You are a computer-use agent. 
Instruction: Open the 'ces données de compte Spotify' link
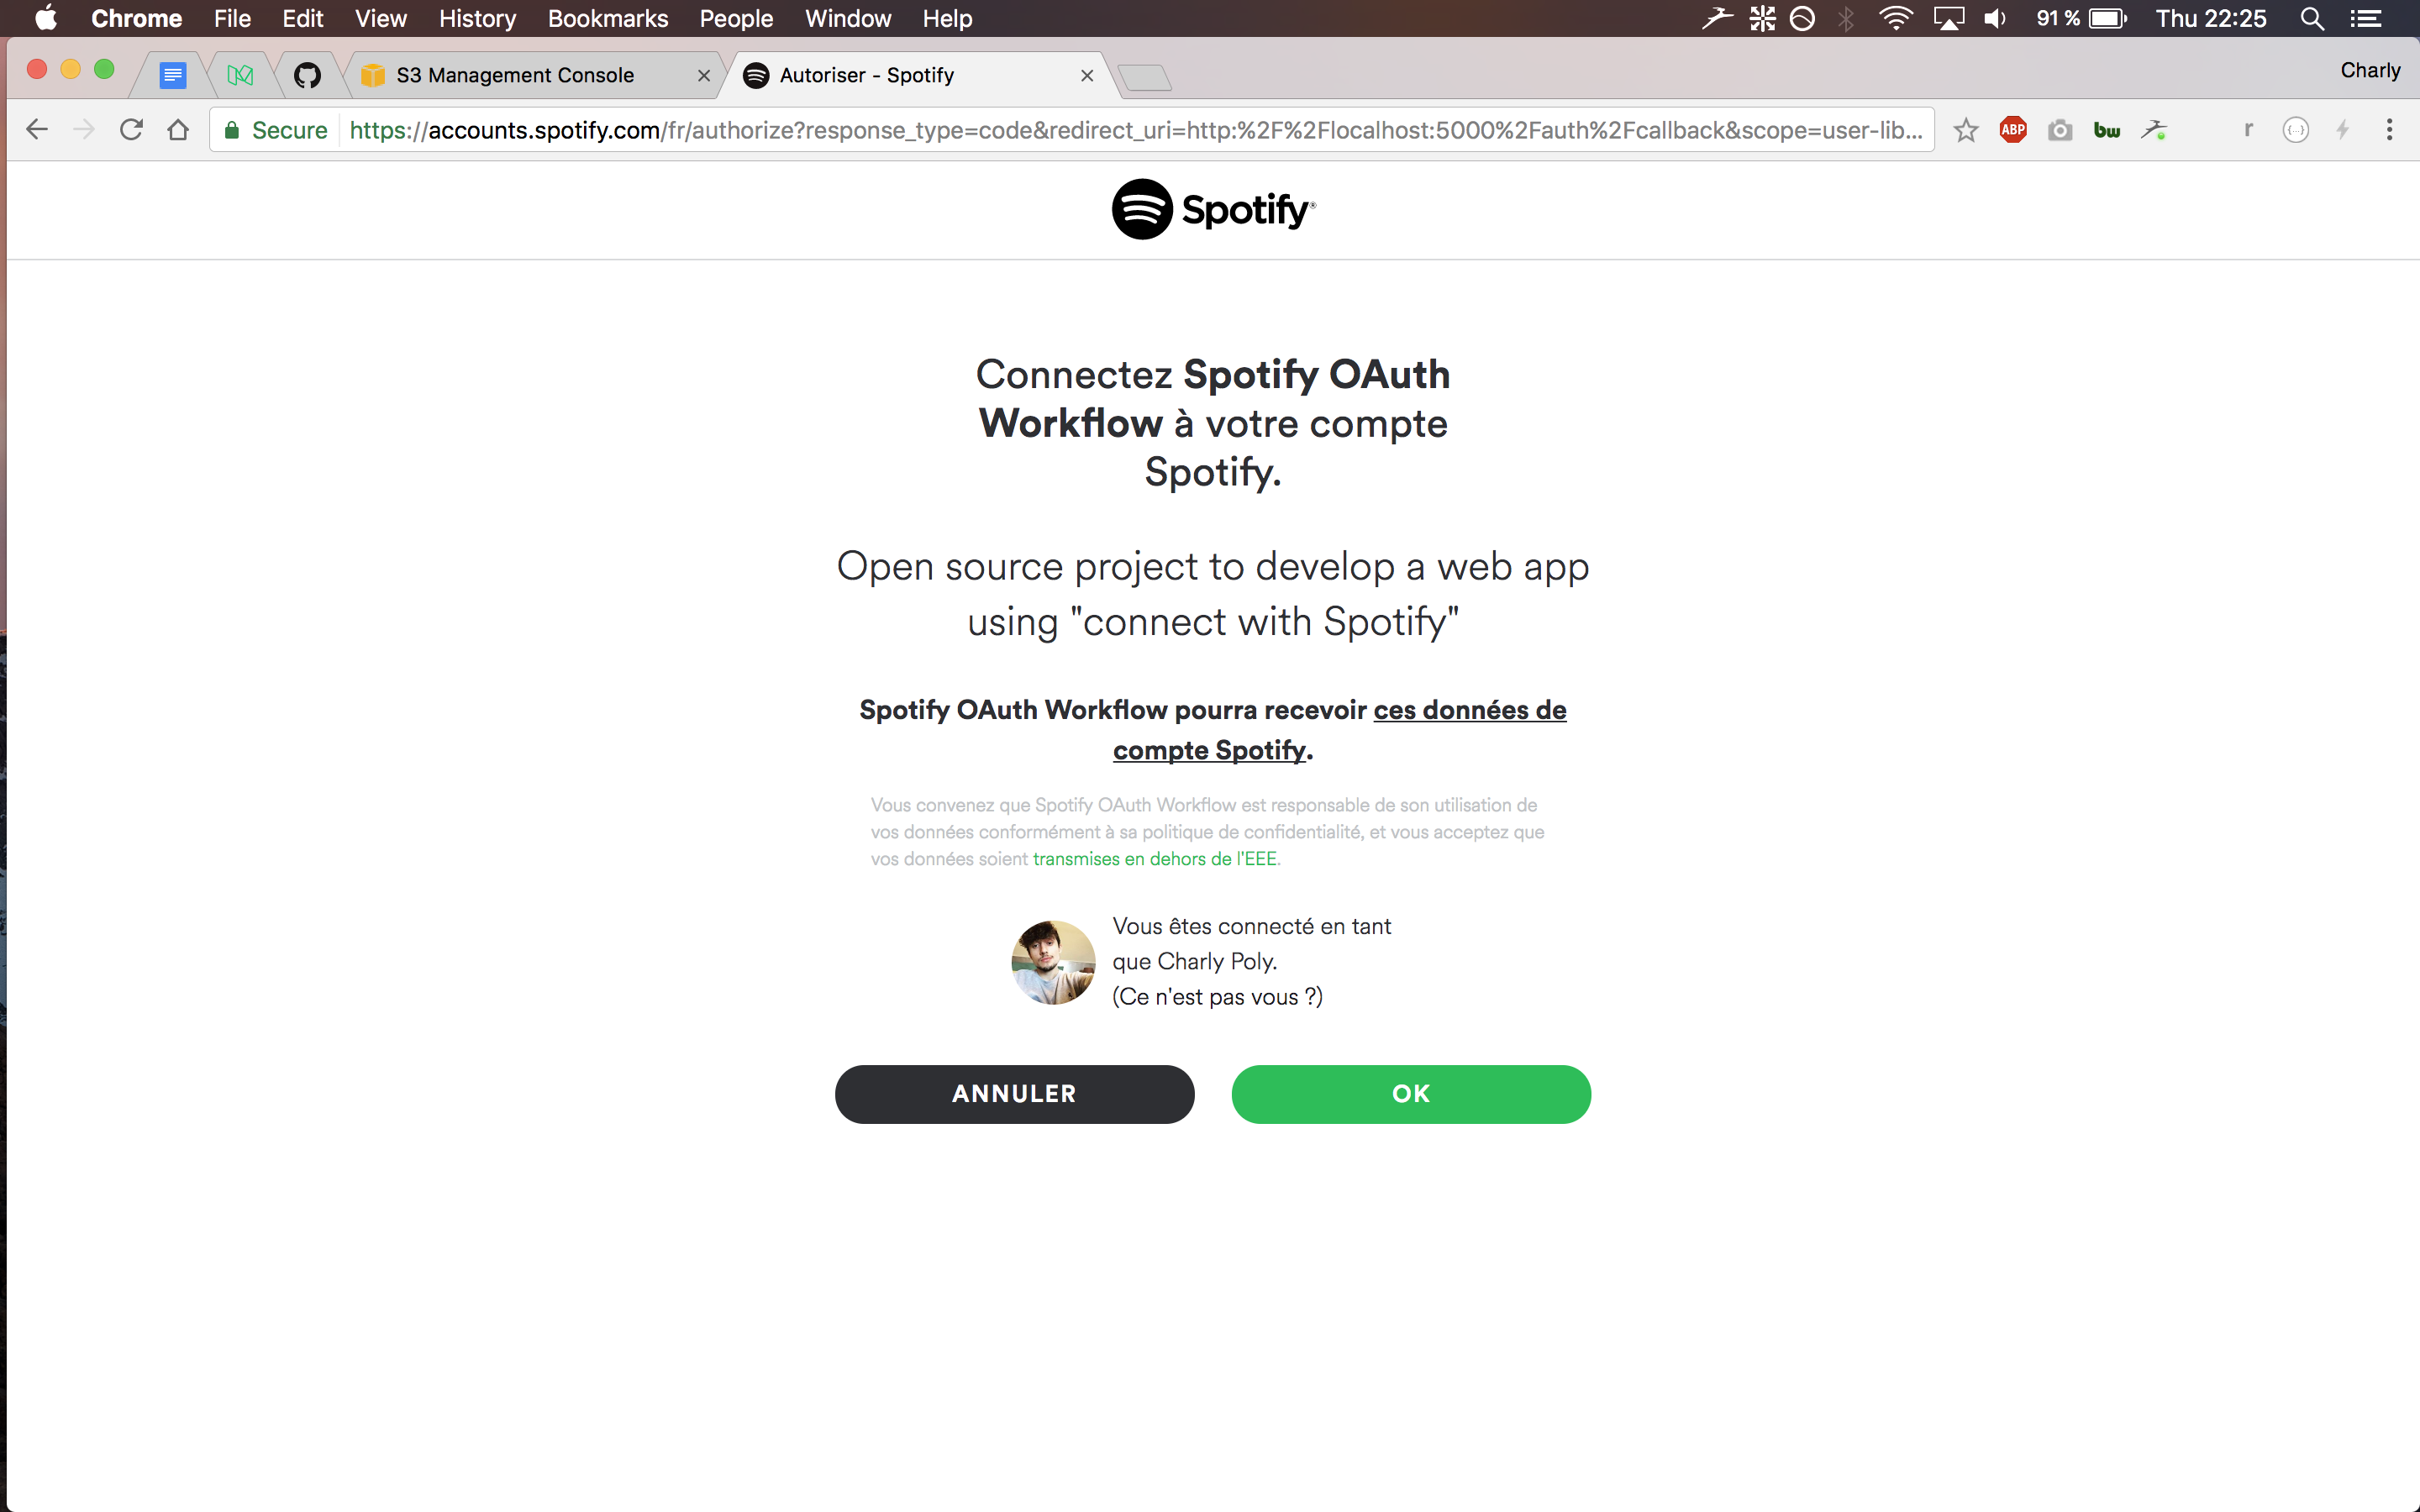[x=1468, y=710]
